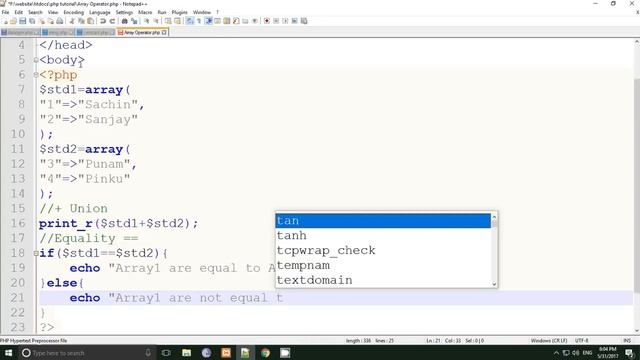640x360 pixels.
Task: Collapse the body tag fold marker
Action: point(36,60)
